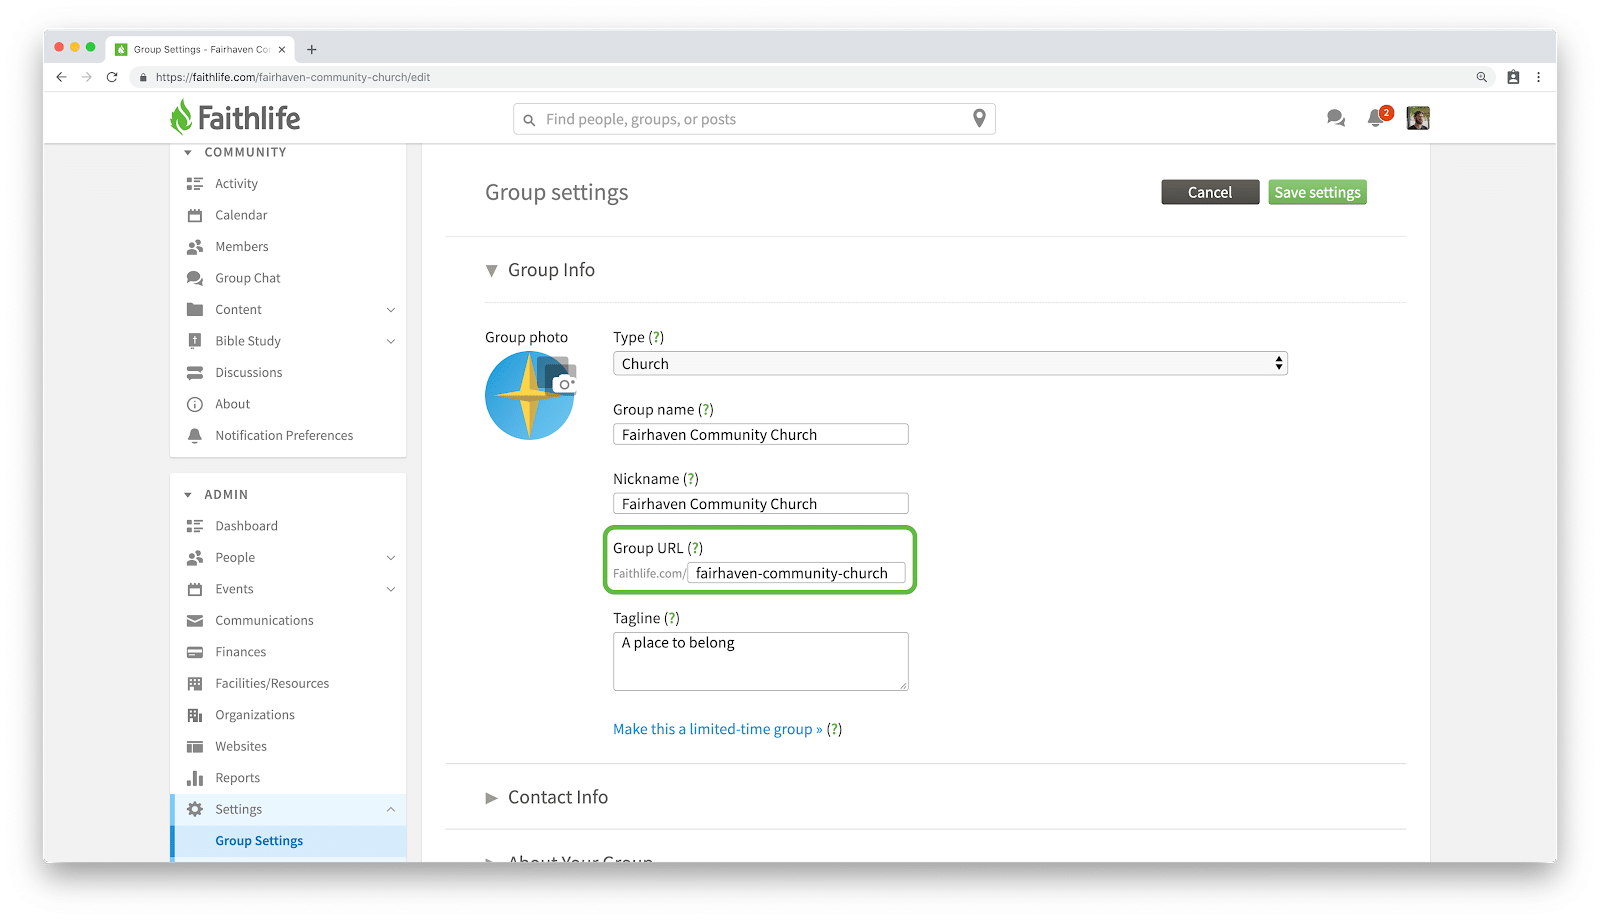Click the Content folder icon

pos(195,310)
